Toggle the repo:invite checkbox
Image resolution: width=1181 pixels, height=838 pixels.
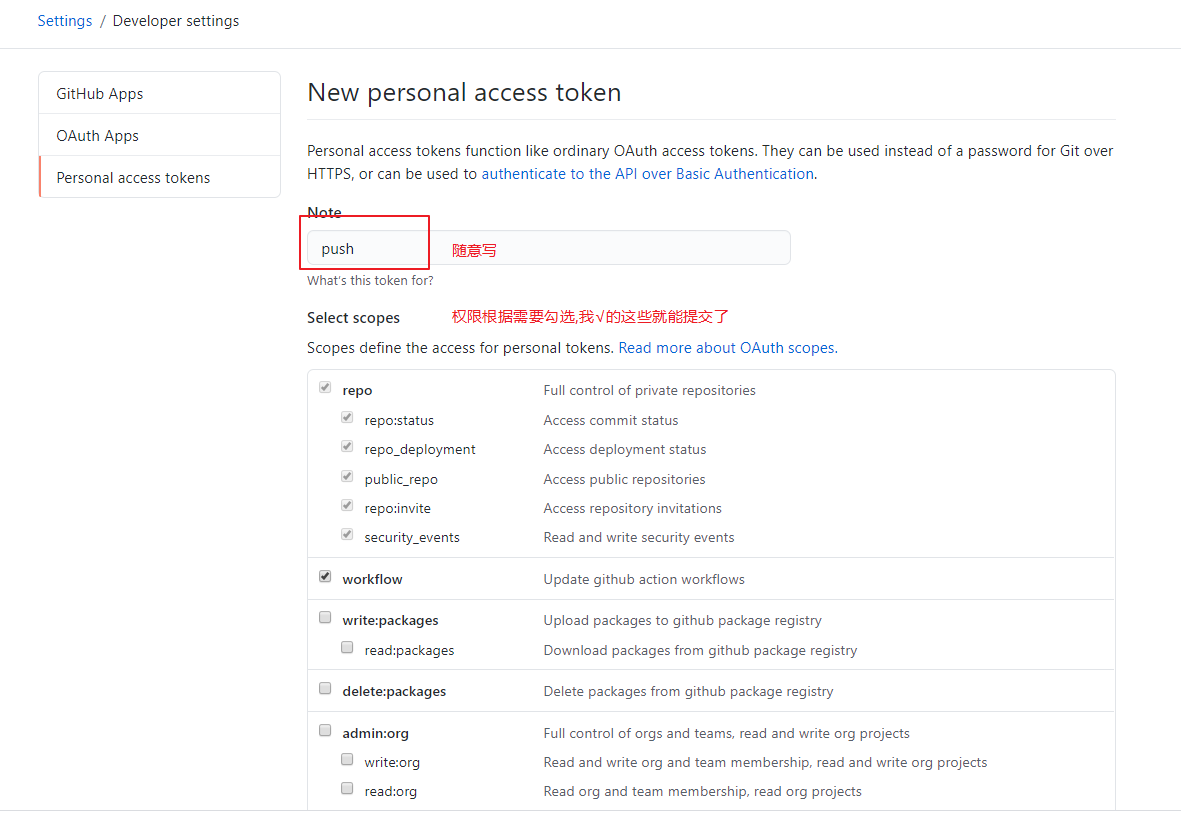pyautogui.click(x=347, y=506)
